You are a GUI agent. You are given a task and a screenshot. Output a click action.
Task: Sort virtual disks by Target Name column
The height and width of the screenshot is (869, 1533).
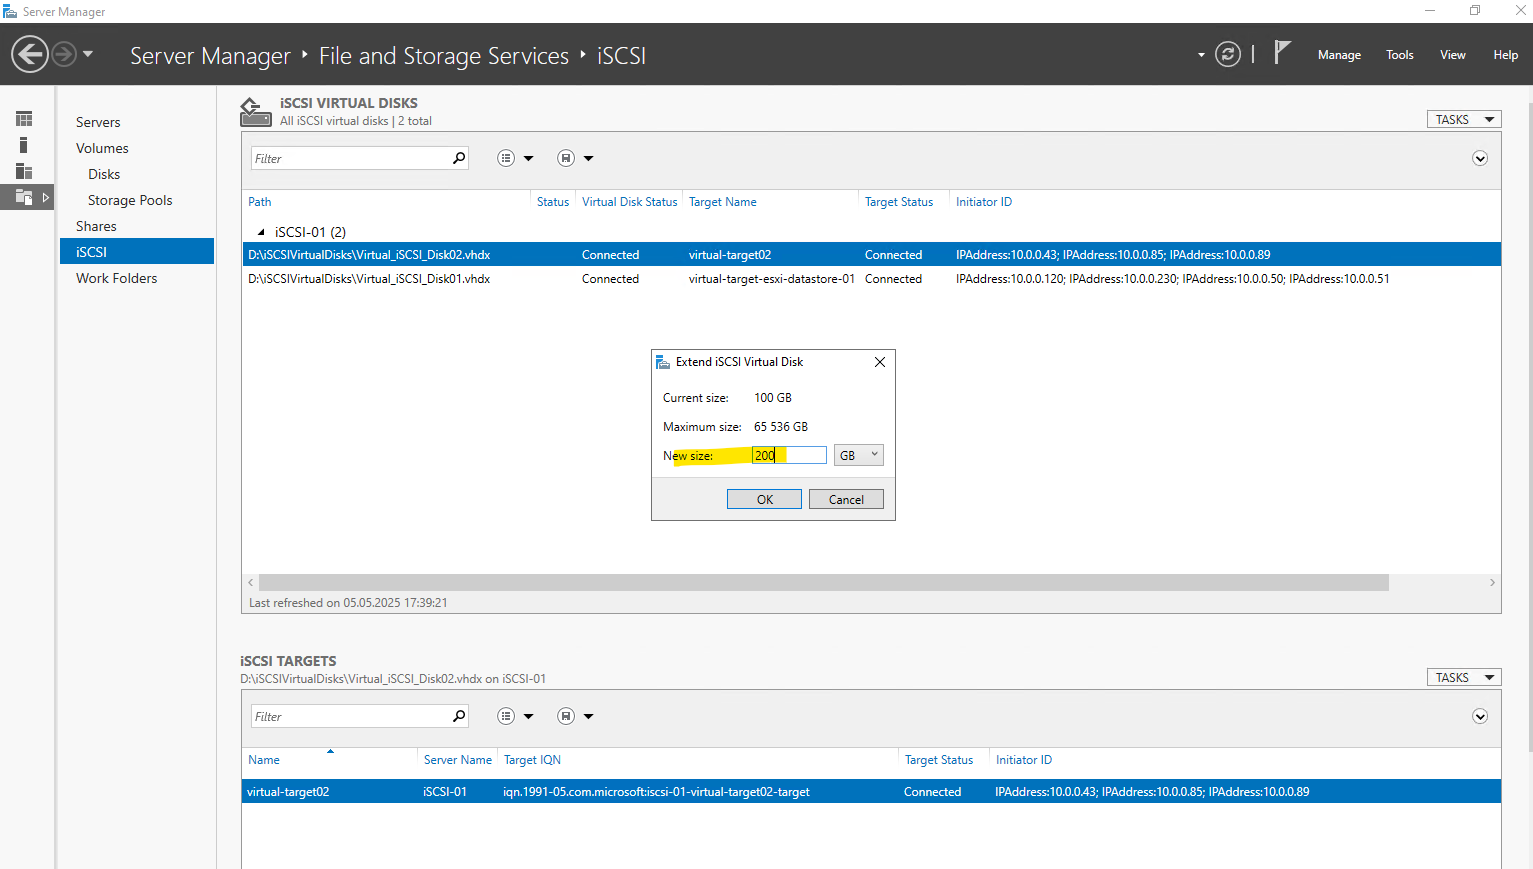tap(723, 202)
